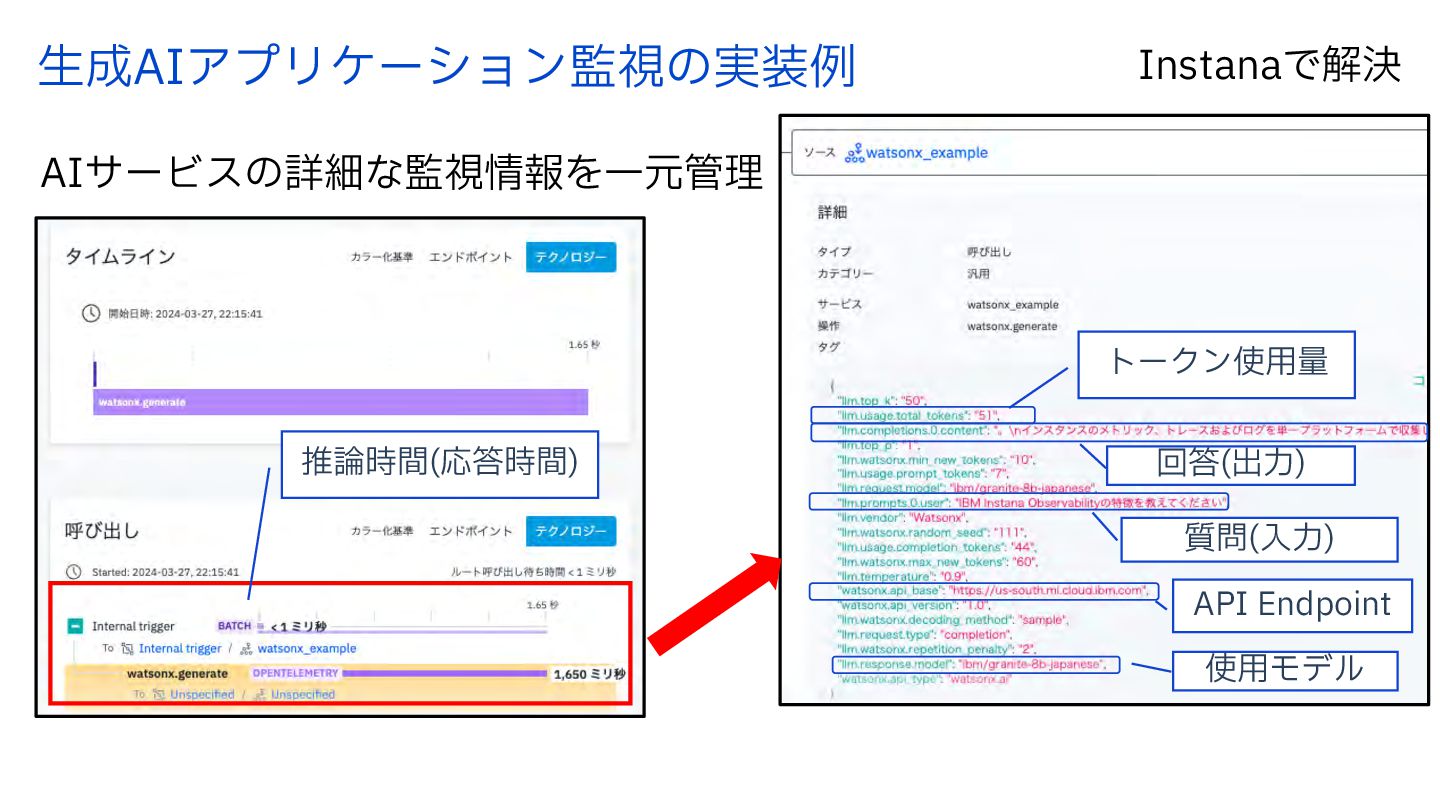Click the application icon next to ソース watsonx_example
This screenshot has height=810, width=1440.
pos(853,154)
